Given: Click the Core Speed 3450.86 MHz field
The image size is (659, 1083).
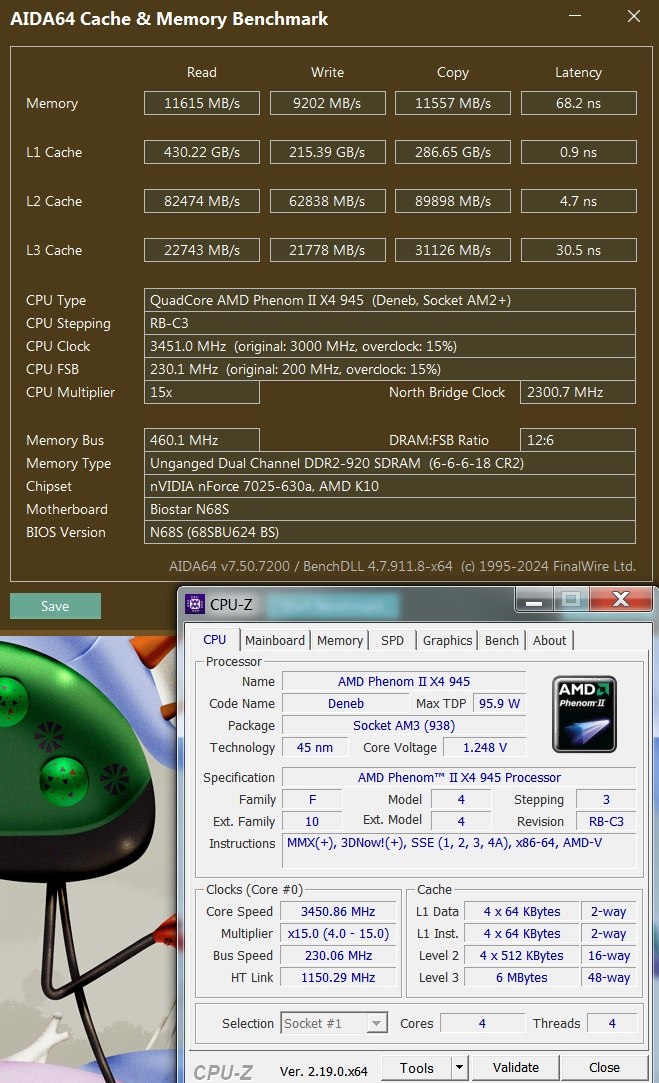Looking at the screenshot, I should 338,912.
